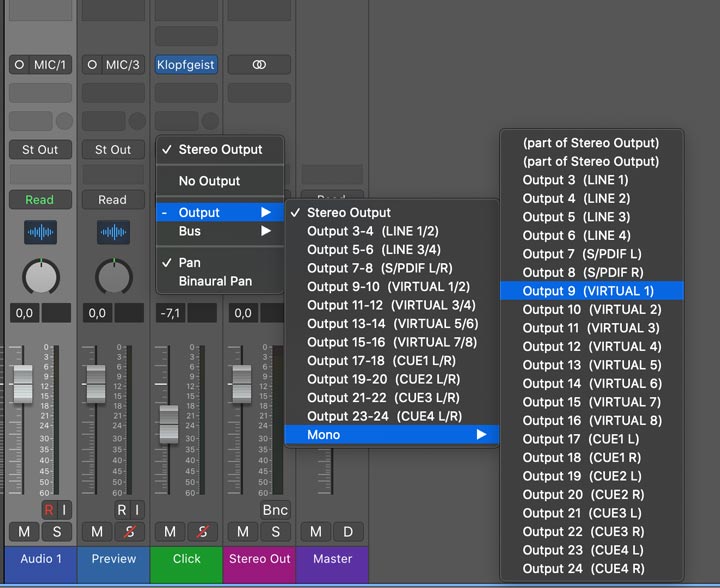Screen dimensions: 720x588
Task: Select mono Output 8 (S/PDIF R)
Action: tap(592, 272)
